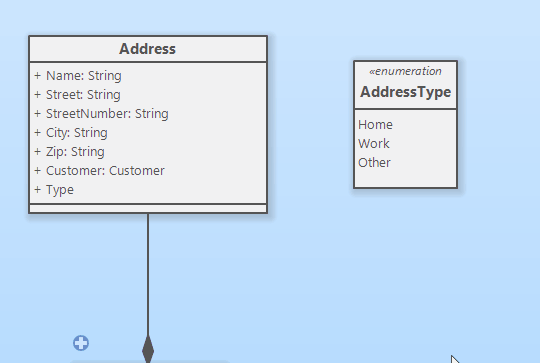Select the Address class title
This screenshot has height=363, width=540.
point(147,49)
